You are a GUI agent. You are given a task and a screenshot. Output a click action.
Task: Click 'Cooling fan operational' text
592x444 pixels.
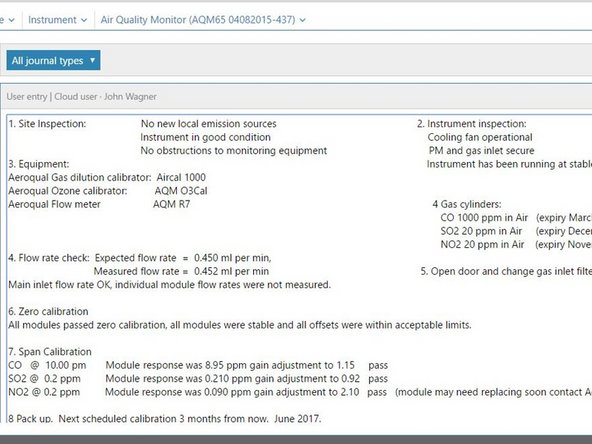point(480,137)
